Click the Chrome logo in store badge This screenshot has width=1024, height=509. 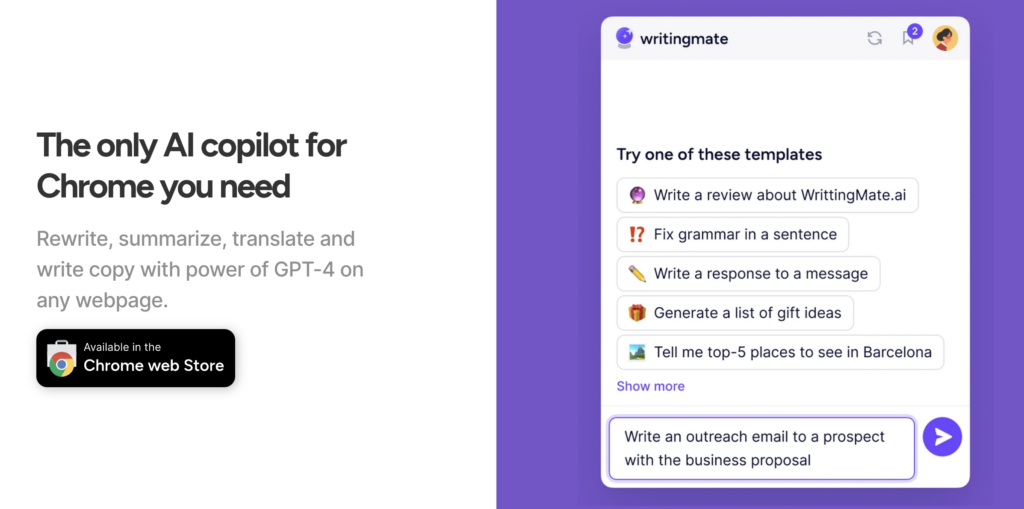point(62,363)
